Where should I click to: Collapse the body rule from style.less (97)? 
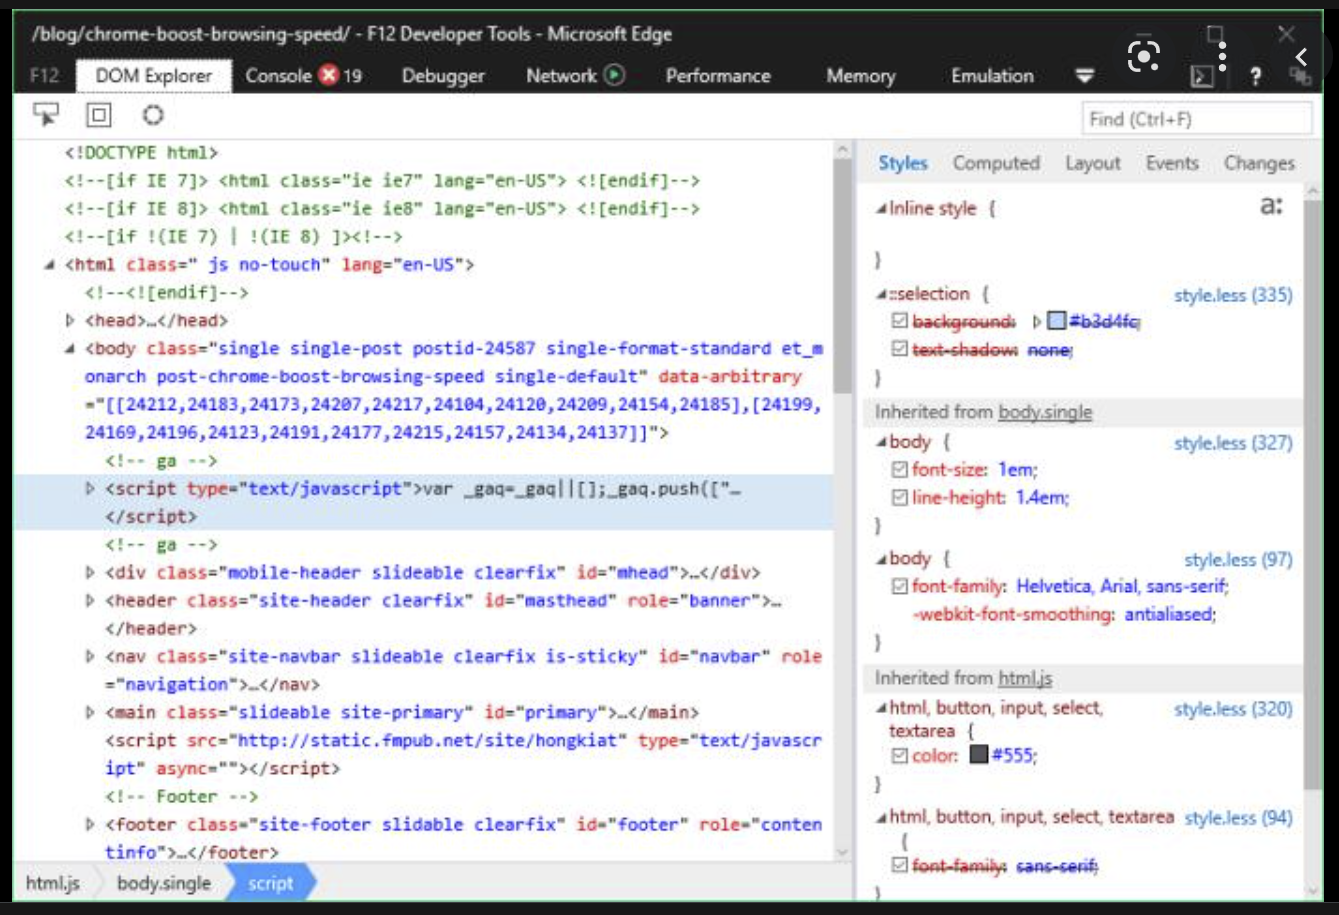coord(882,559)
